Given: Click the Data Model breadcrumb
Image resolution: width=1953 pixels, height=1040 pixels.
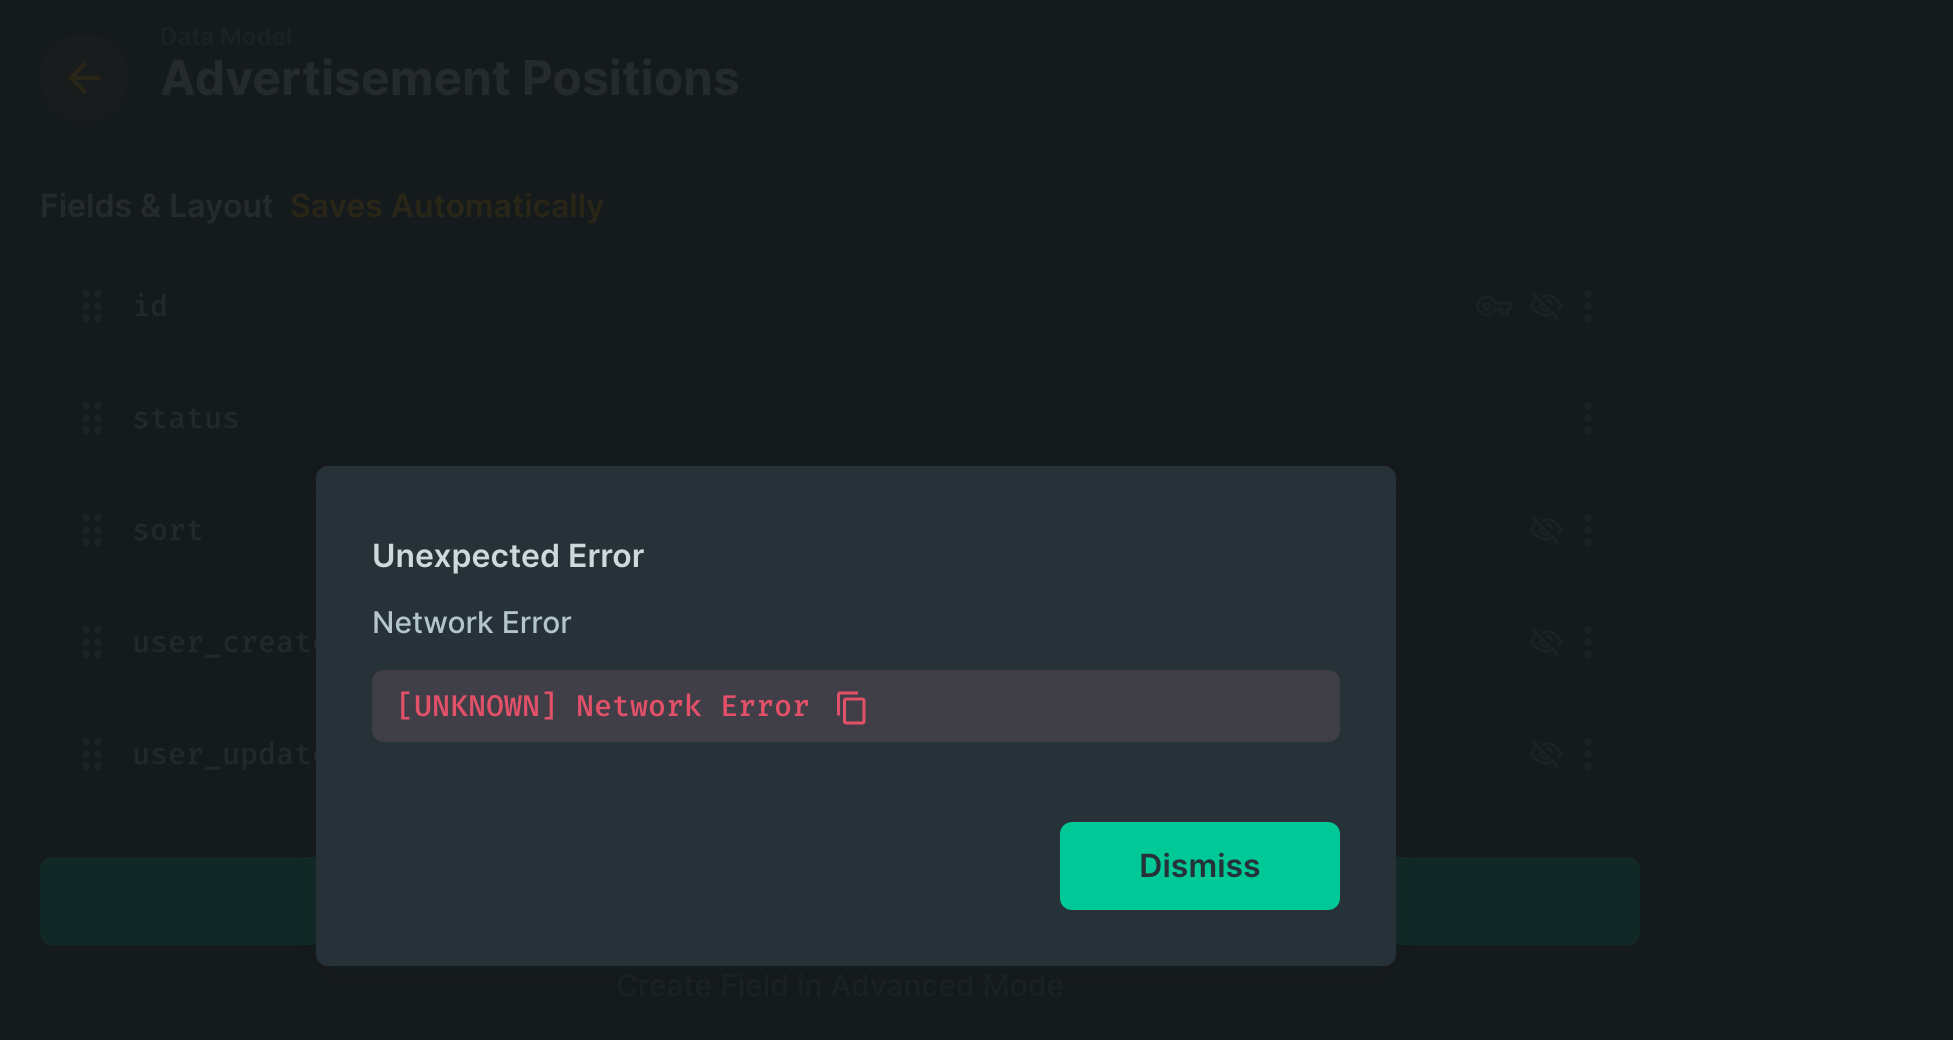Looking at the screenshot, I should click(226, 36).
